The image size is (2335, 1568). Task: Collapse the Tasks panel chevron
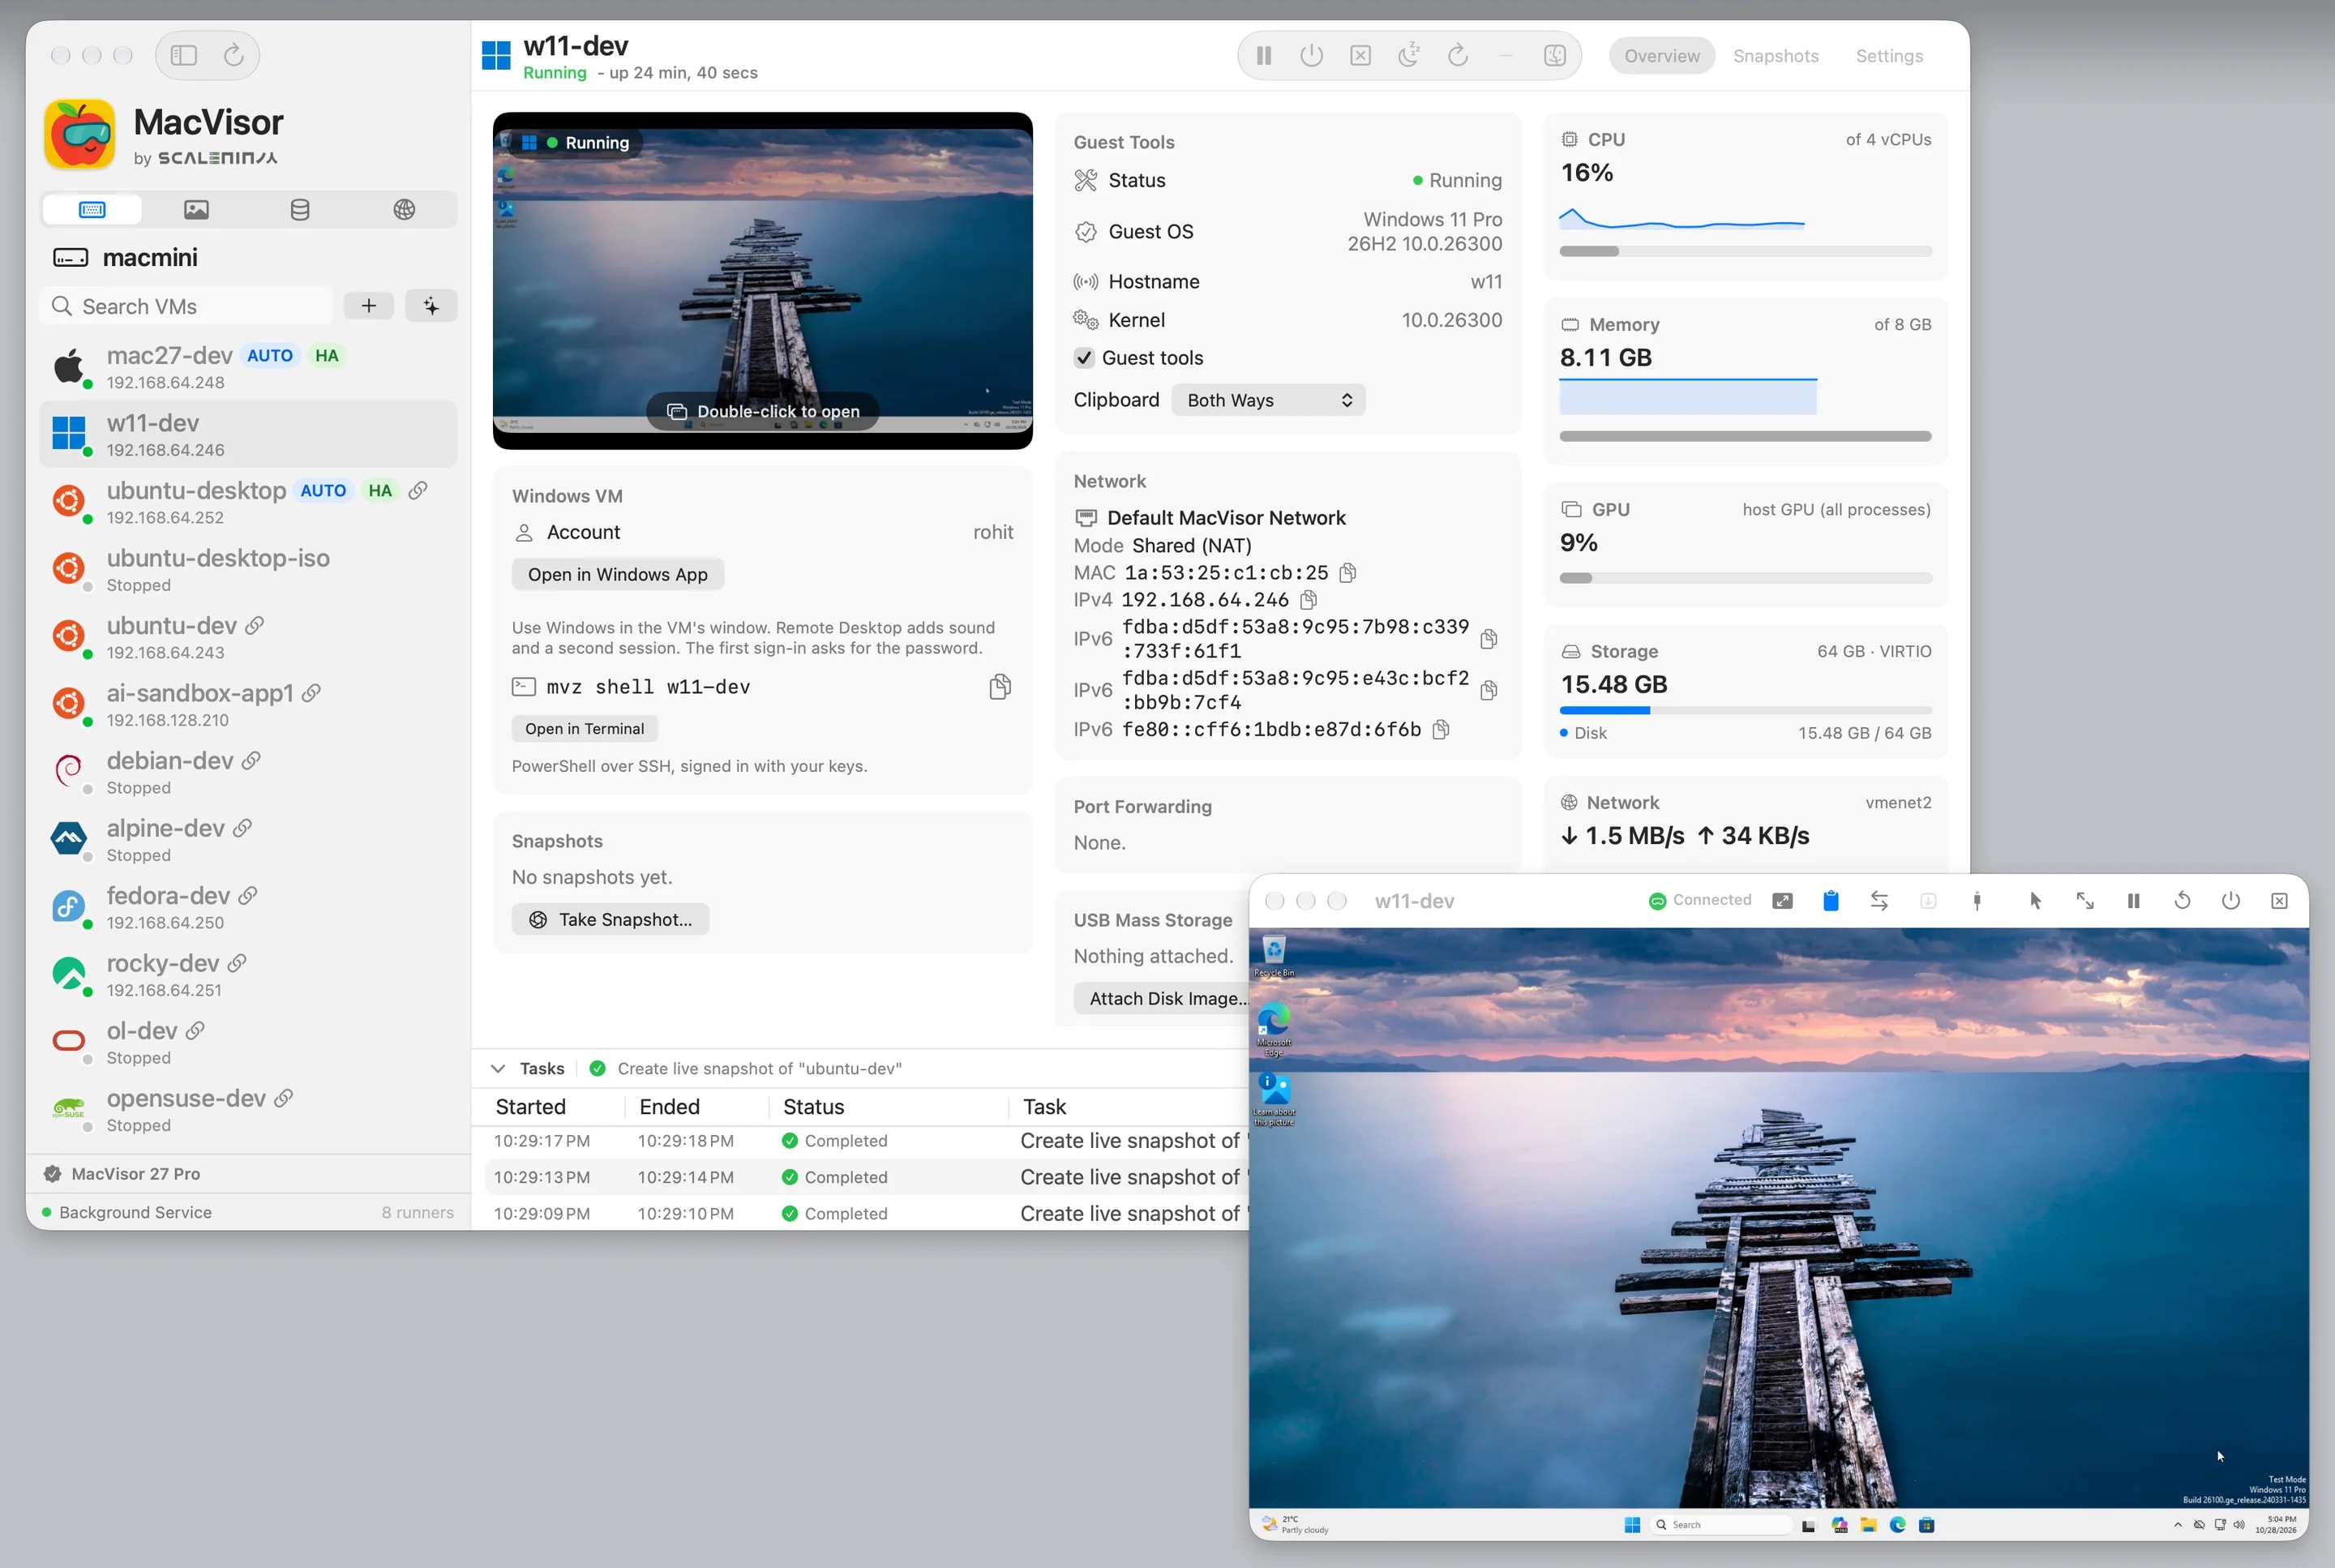[x=498, y=1069]
